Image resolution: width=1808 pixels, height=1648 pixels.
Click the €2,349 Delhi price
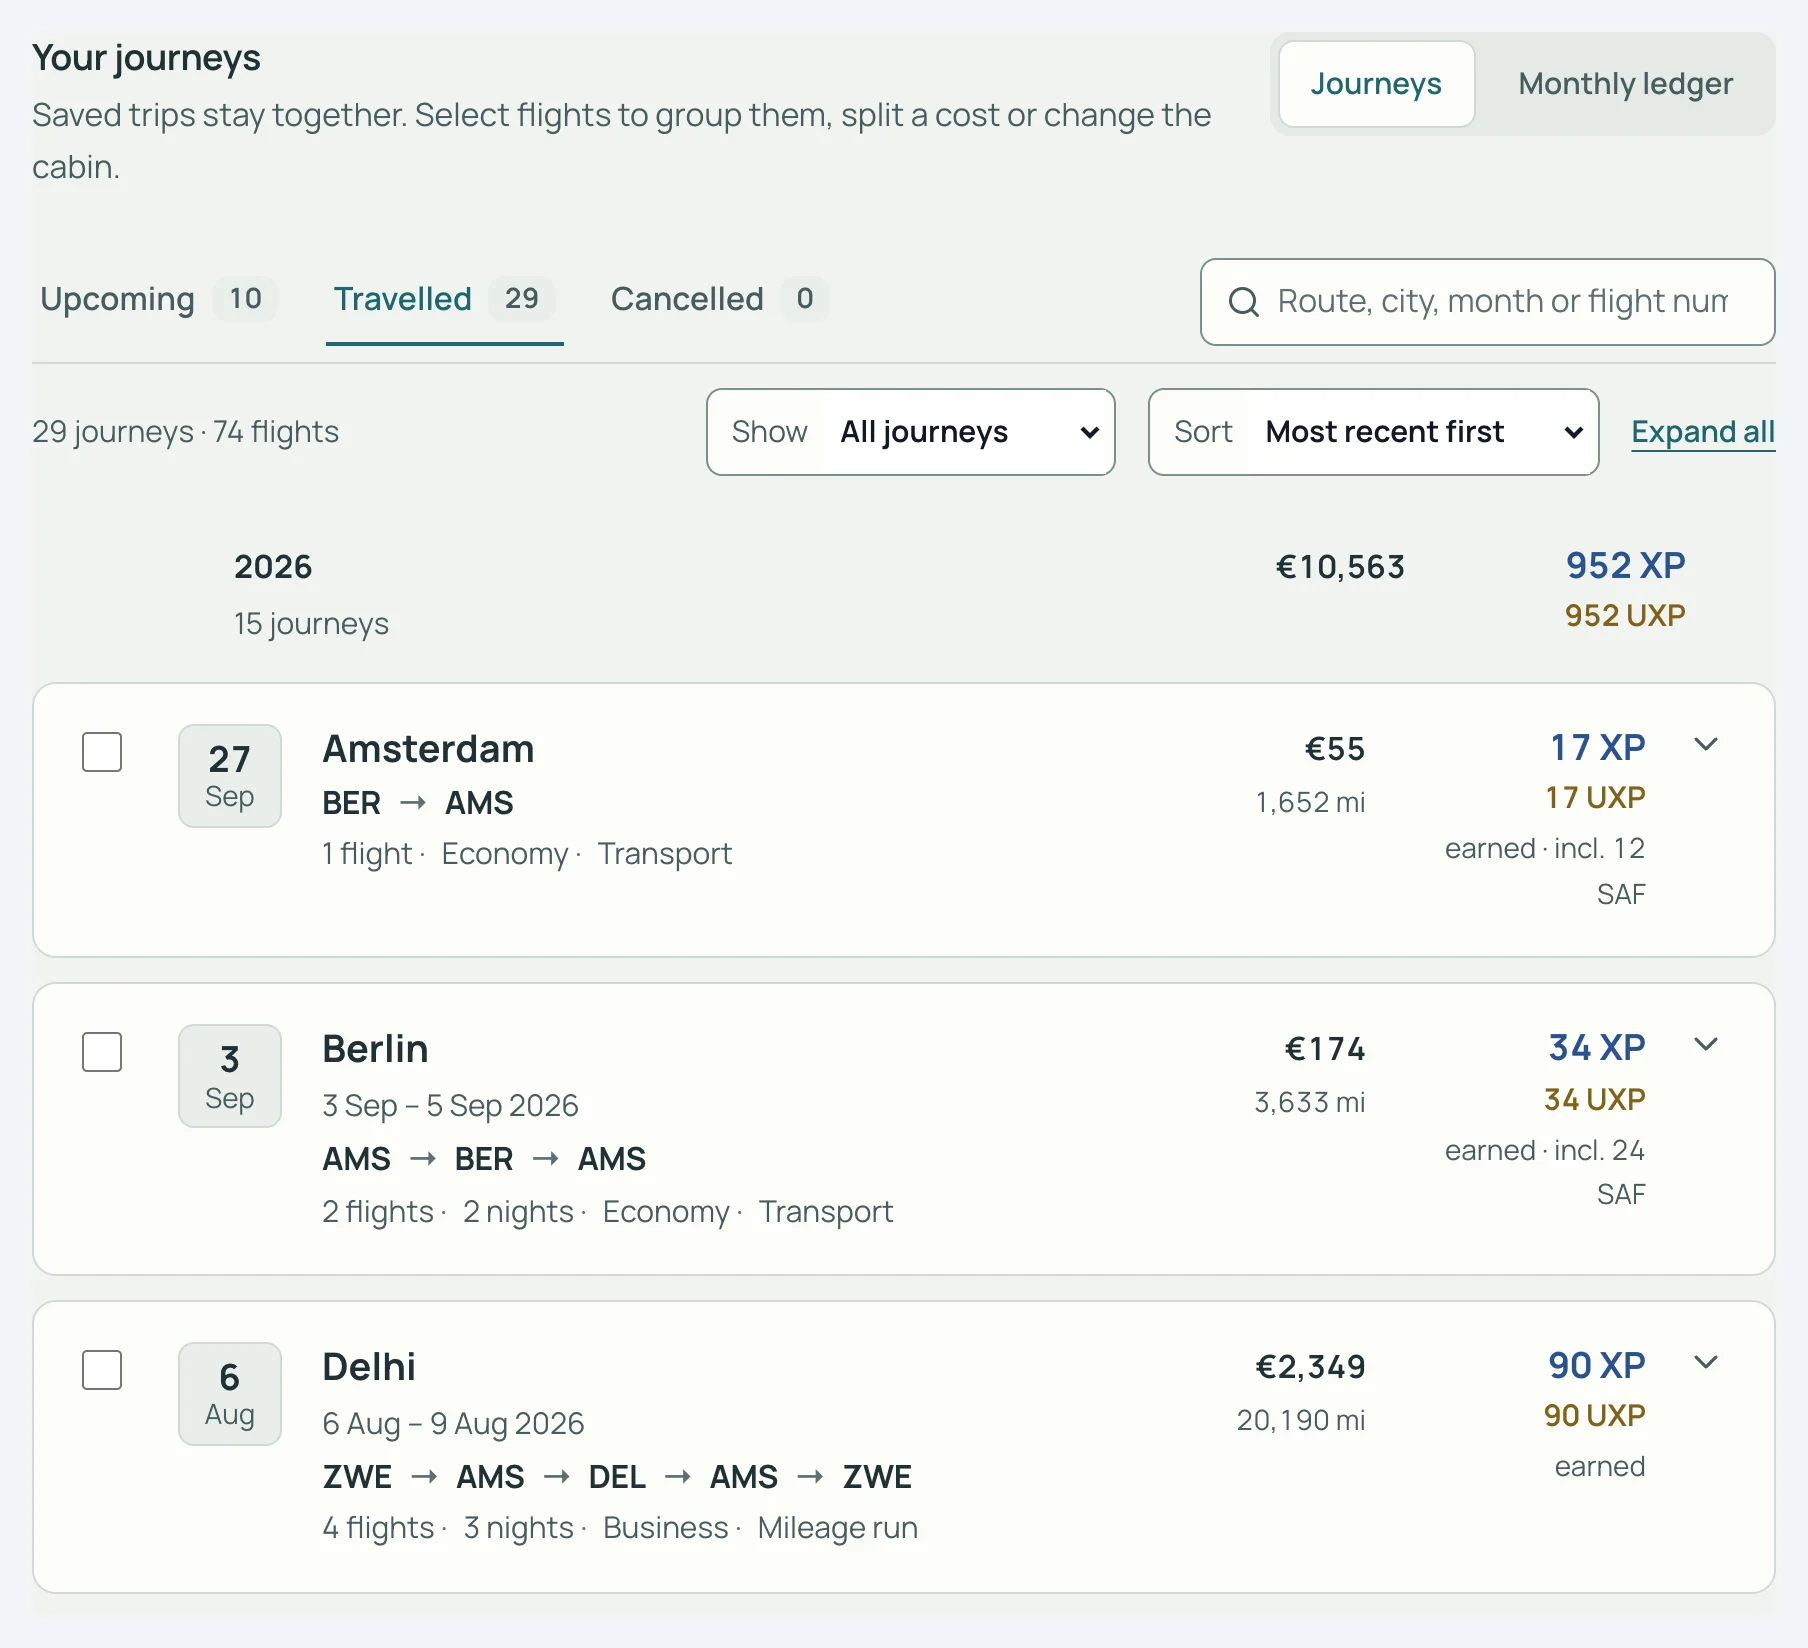(x=1310, y=1367)
